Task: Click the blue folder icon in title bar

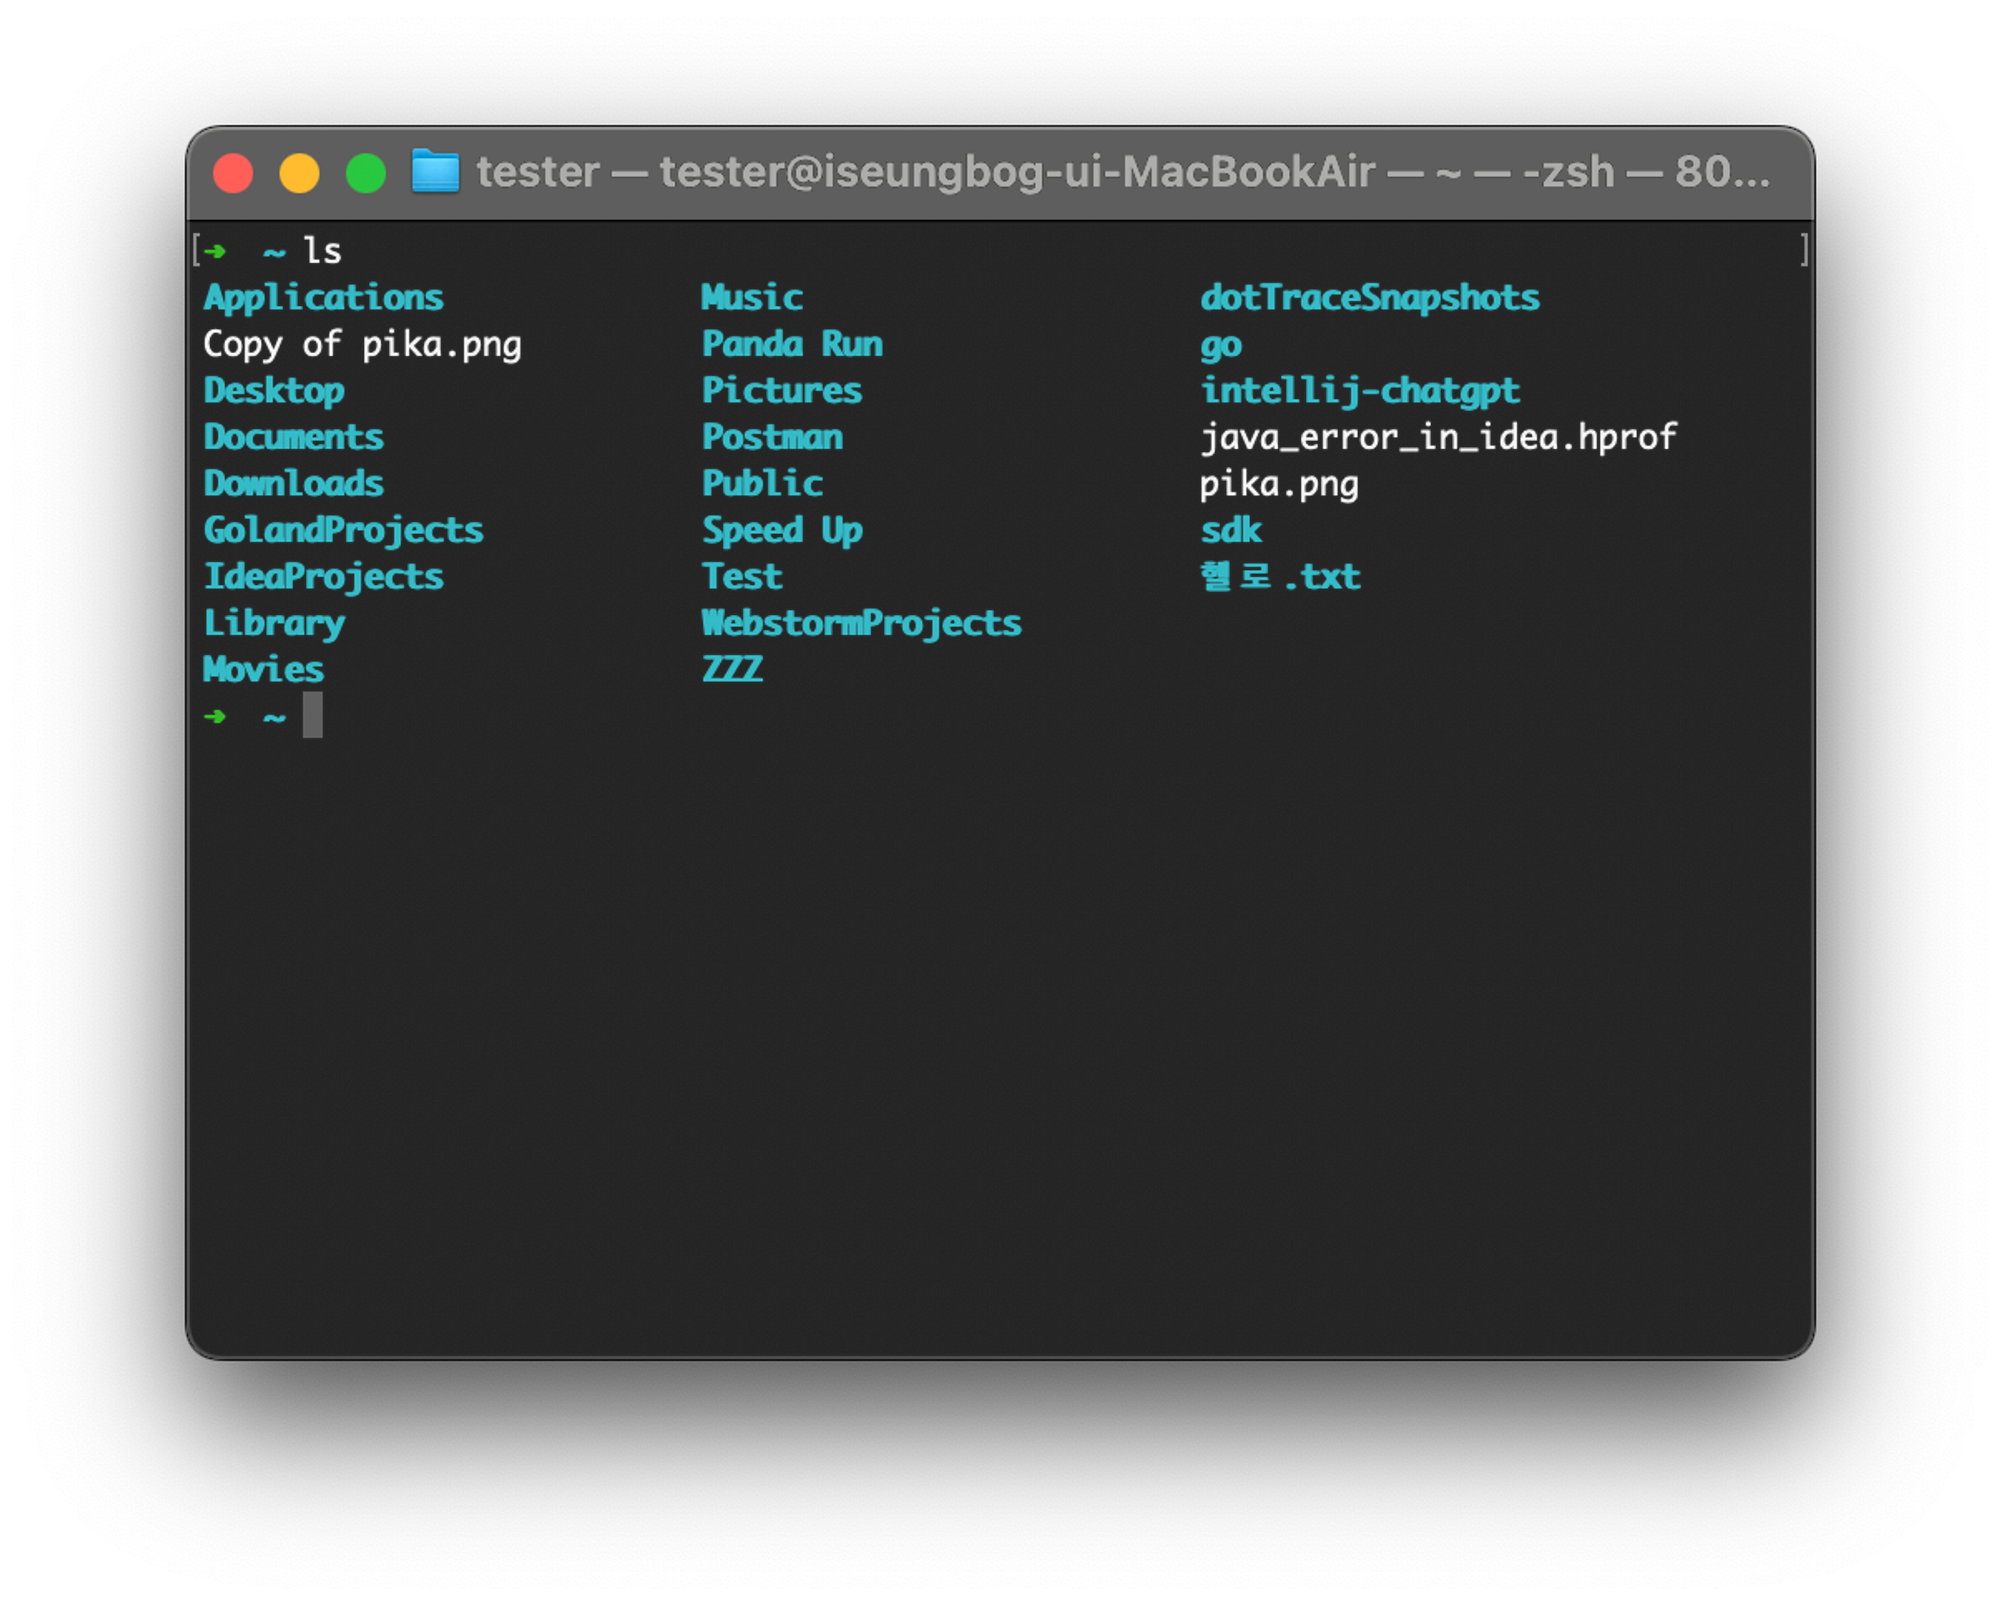Action: pos(435,172)
